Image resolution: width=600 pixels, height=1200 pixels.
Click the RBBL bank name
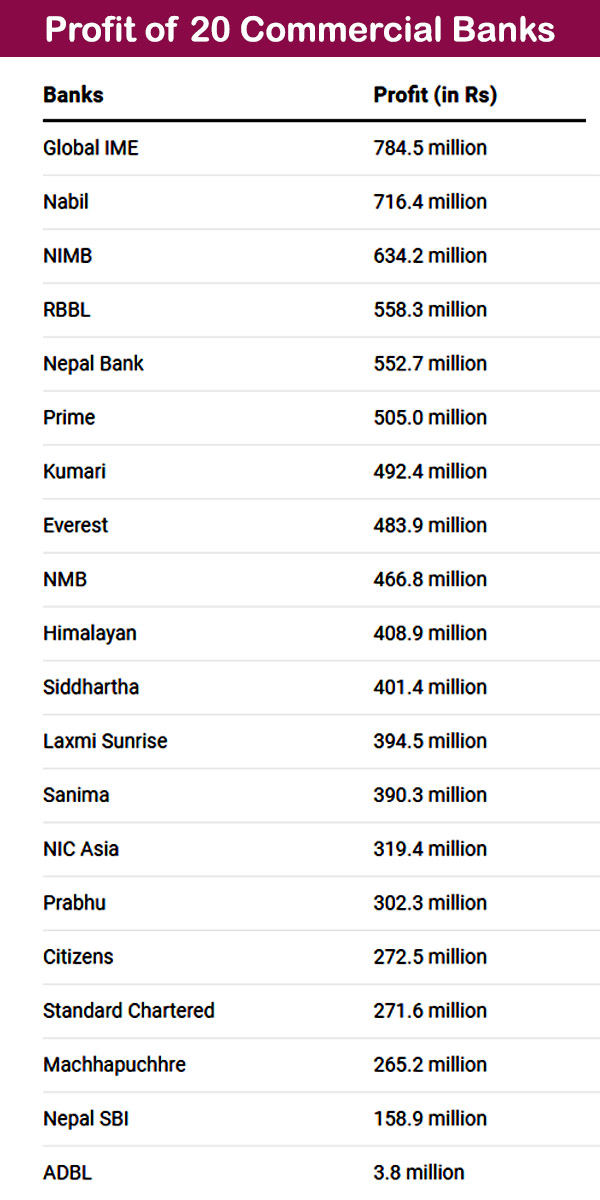pyautogui.click(x=67, y=310)
